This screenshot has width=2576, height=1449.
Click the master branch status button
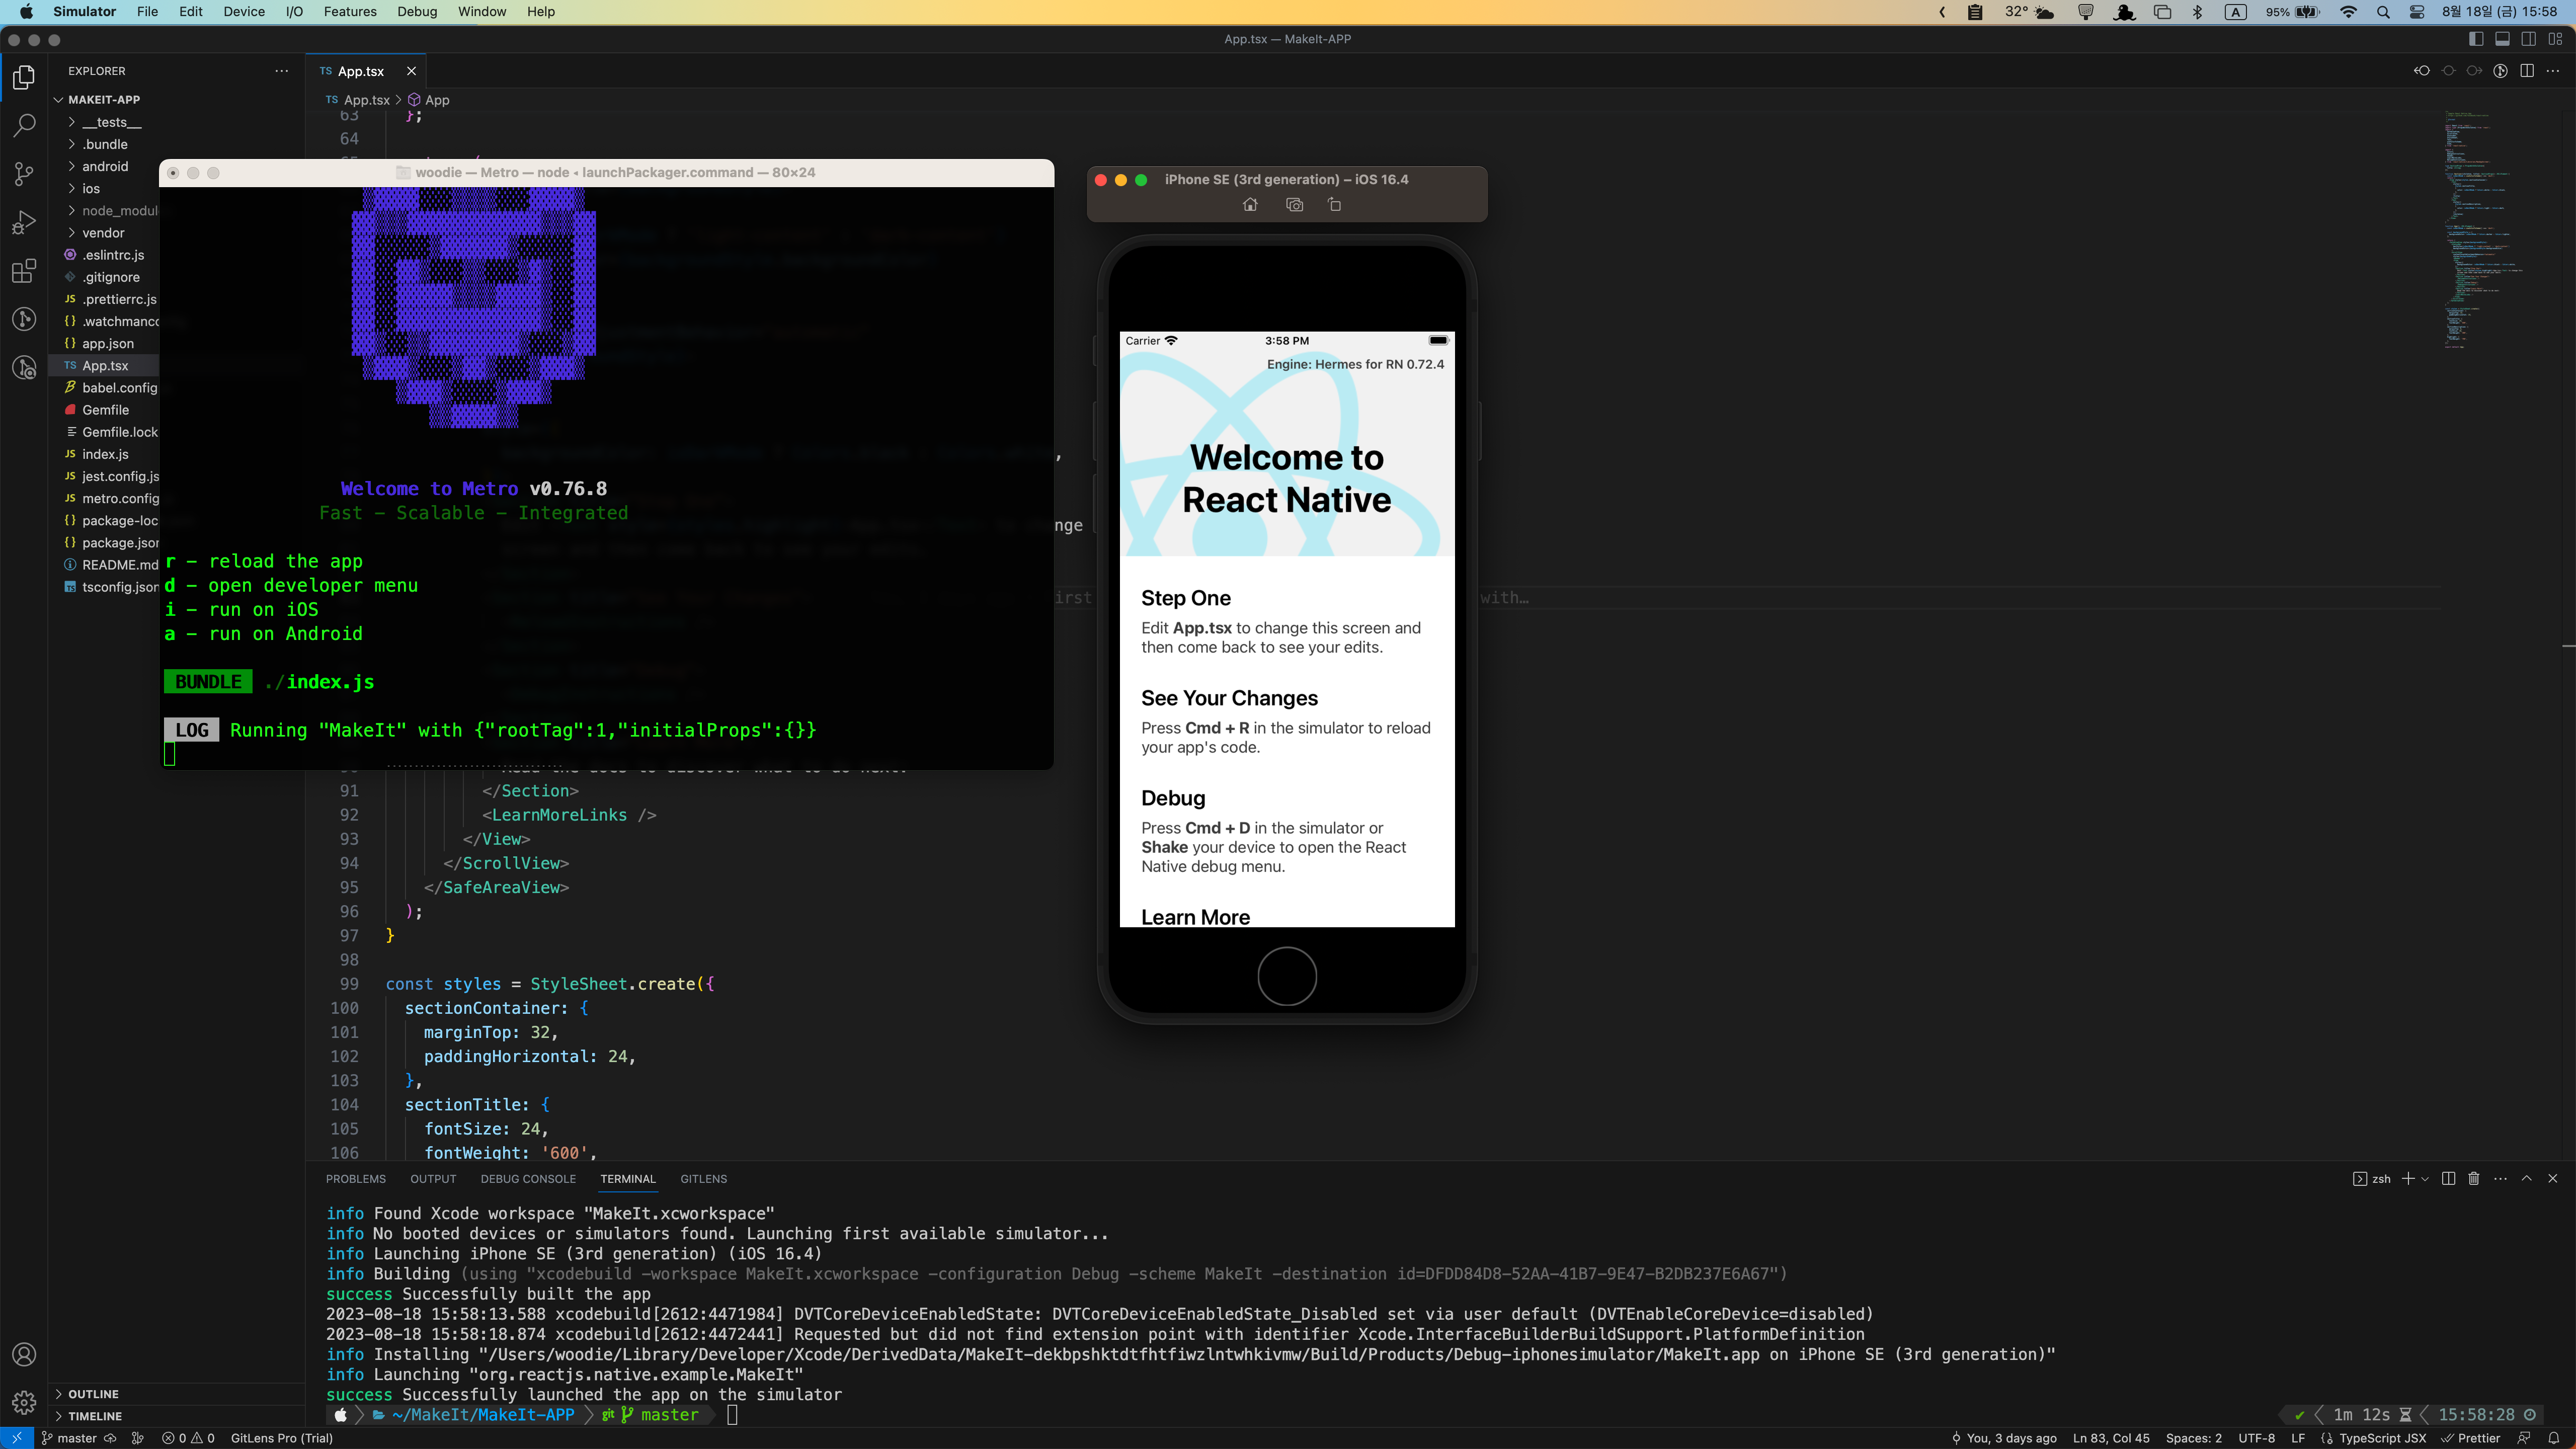(x=69, y=1438)
